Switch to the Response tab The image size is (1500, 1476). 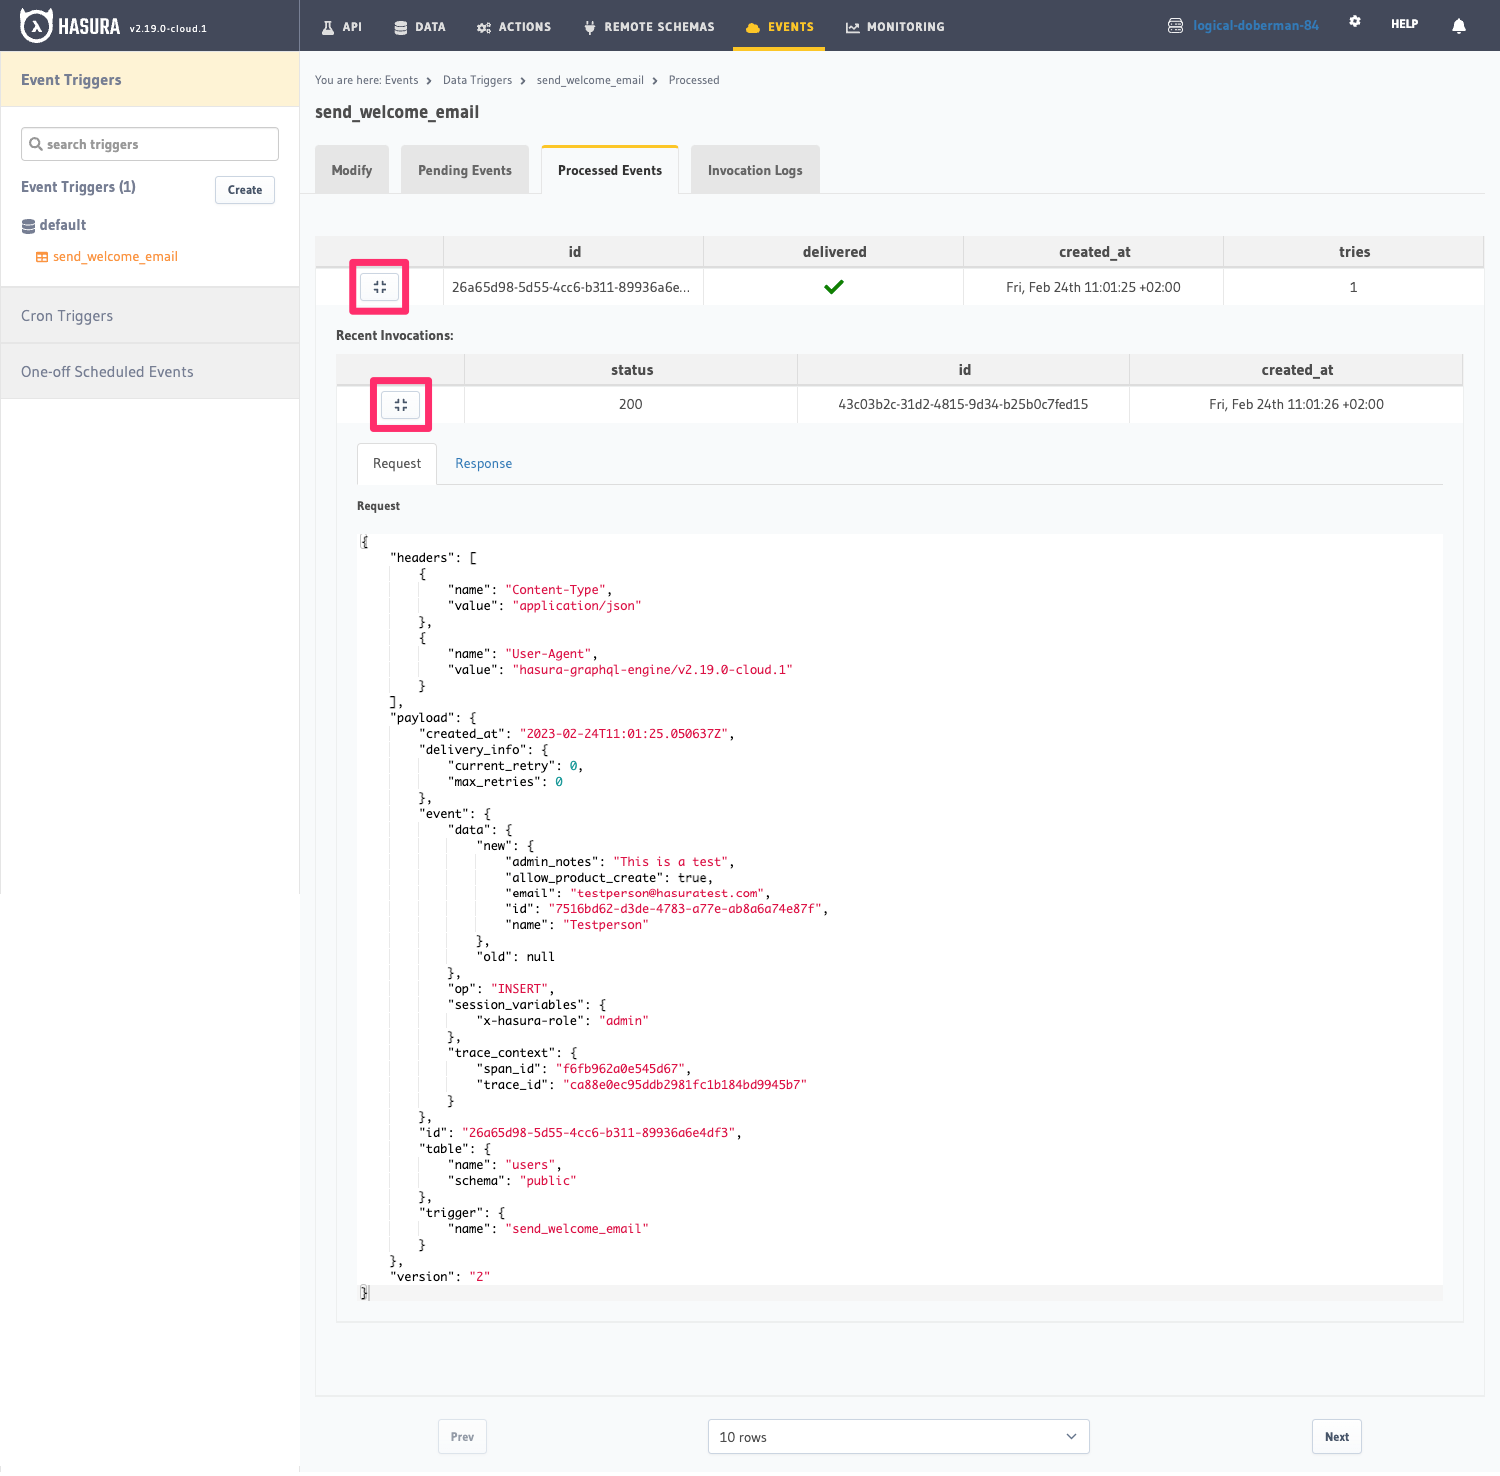[x=483, y=464]
